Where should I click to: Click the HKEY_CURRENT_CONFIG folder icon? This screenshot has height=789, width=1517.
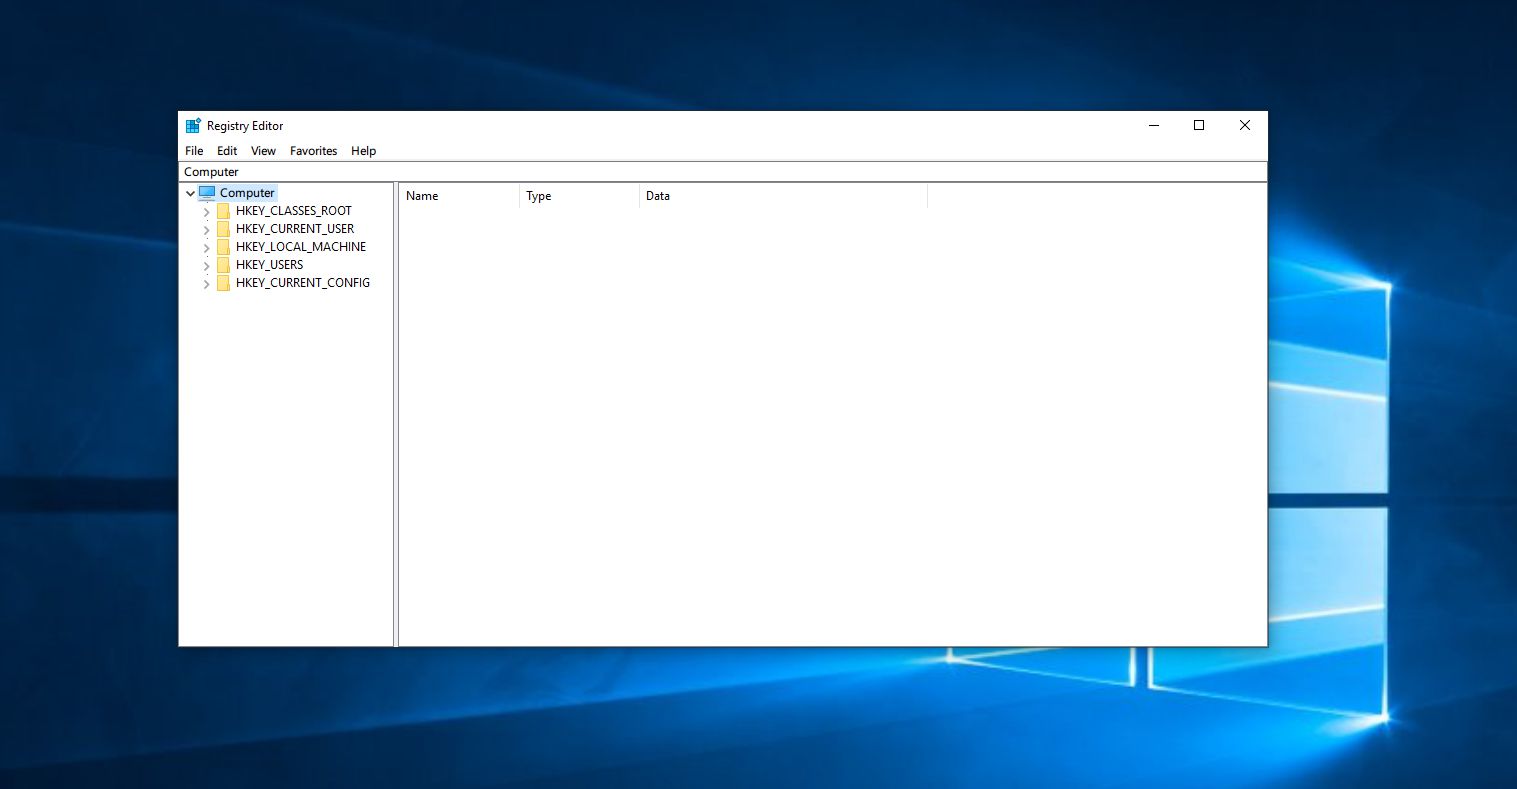click(223, 283)
